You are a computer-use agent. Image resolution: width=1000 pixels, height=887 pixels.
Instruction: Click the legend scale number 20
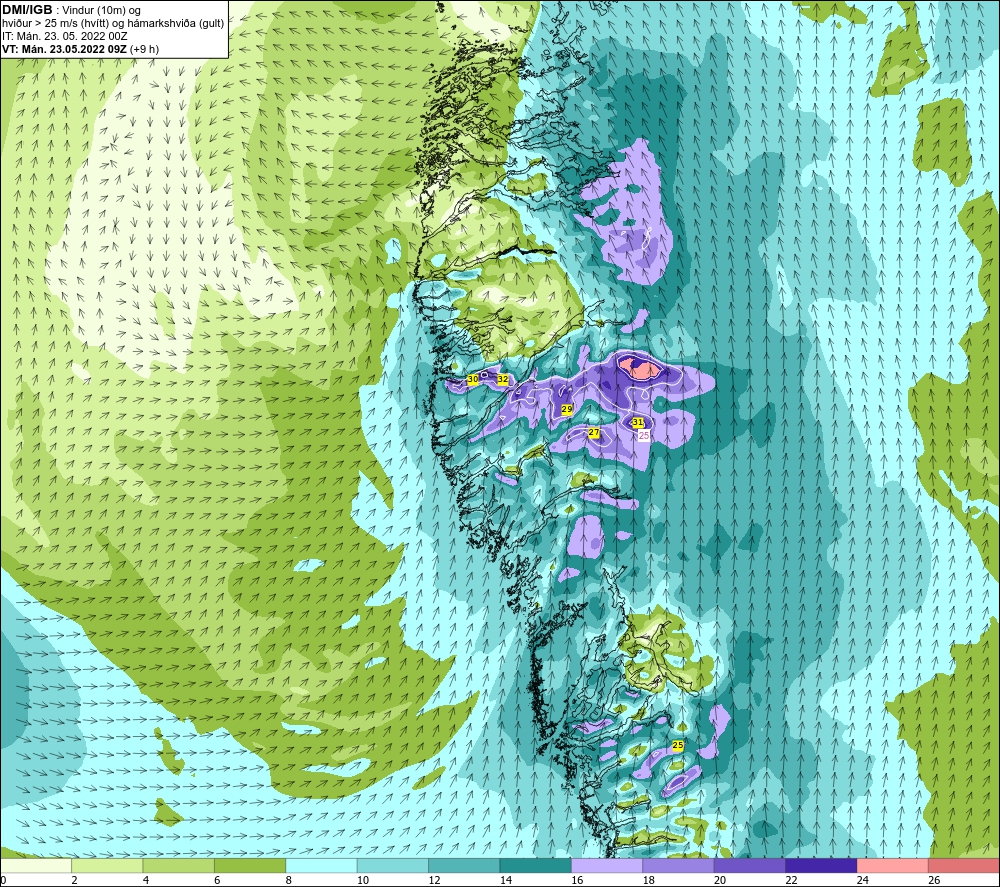[720, 880]
